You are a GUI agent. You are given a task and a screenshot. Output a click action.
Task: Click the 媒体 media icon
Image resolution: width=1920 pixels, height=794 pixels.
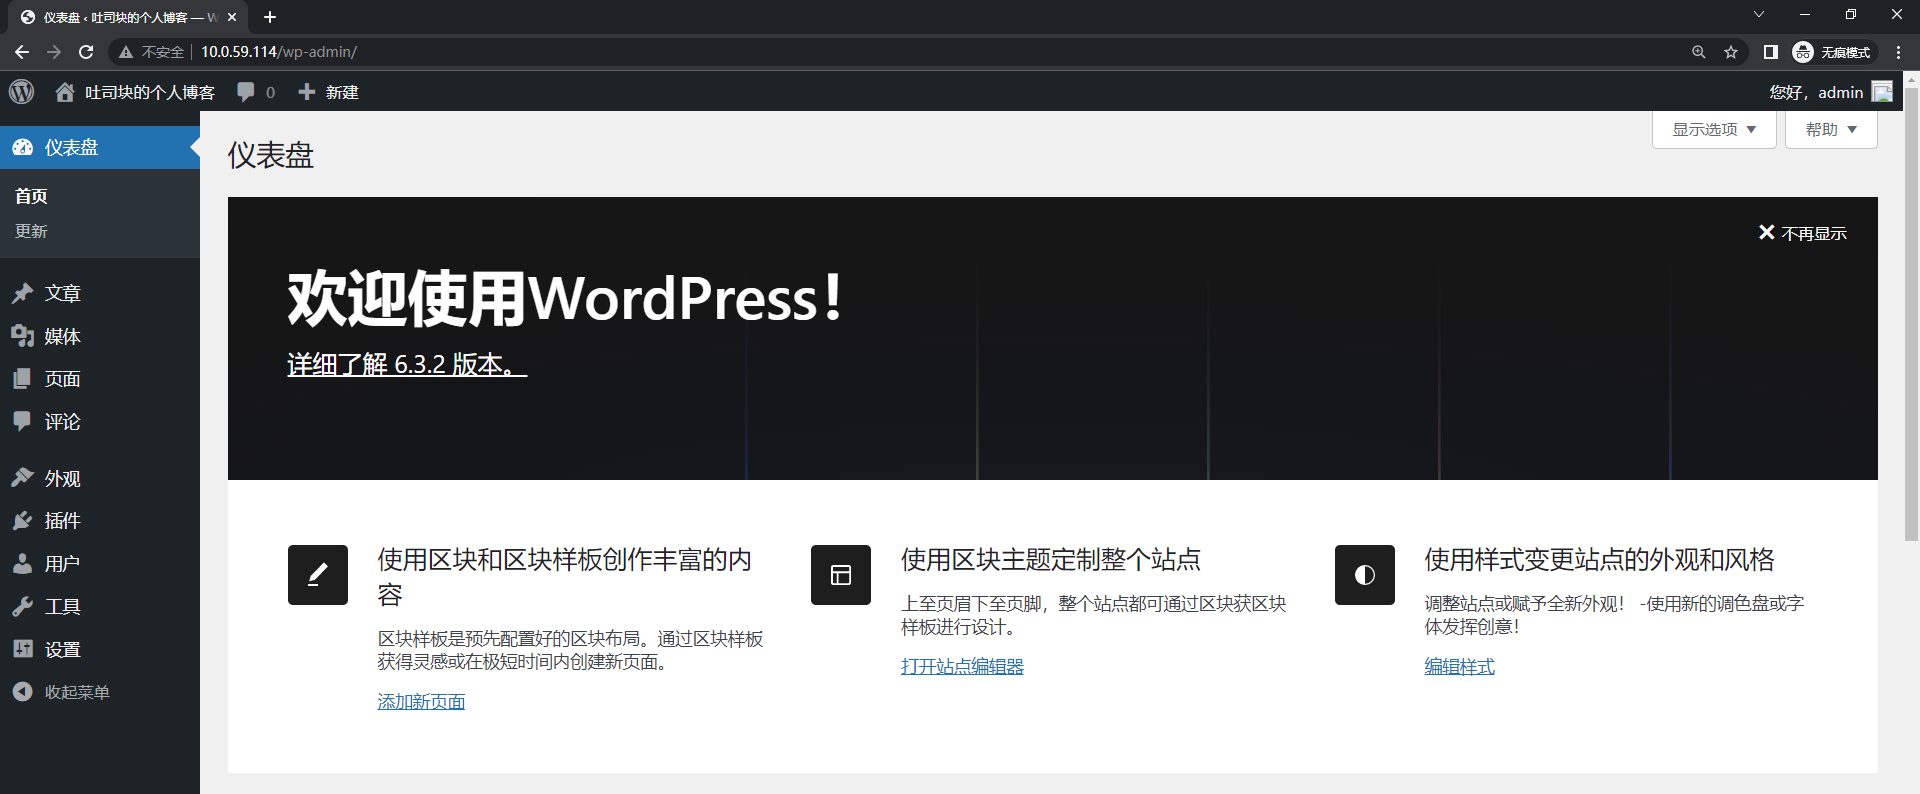click(x=23, y=336)
